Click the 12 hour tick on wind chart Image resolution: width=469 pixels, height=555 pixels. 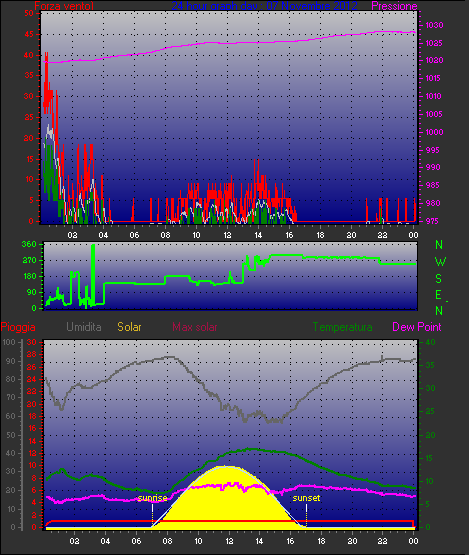coord(227,235)
